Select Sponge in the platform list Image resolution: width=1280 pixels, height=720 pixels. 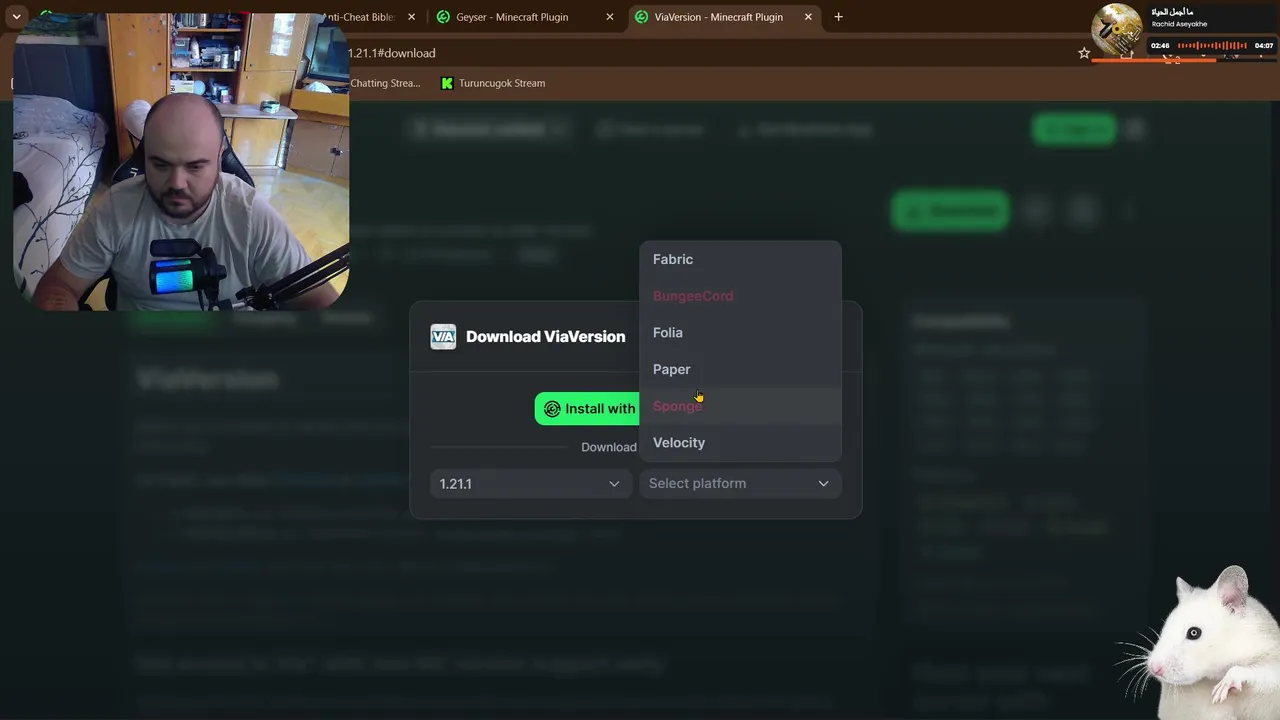click(x=740, y=406)
